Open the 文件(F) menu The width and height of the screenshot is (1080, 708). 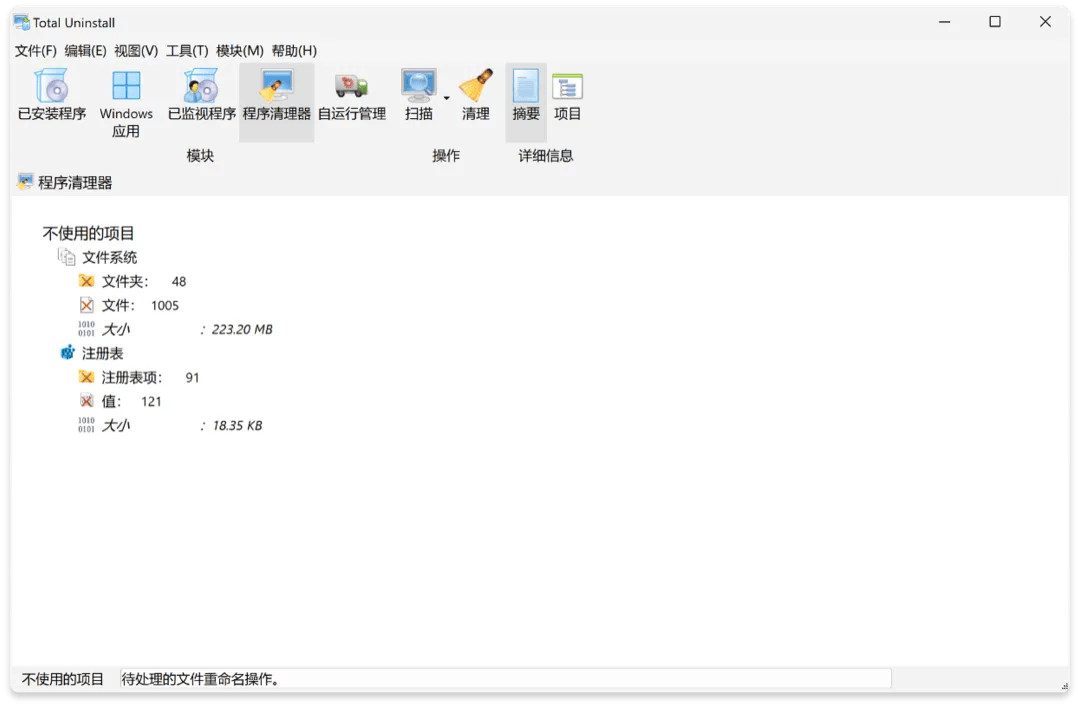tap(35, 51)
